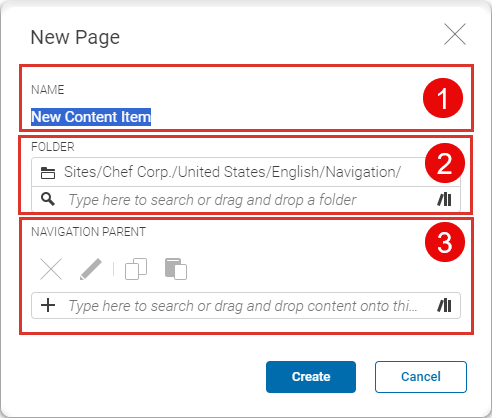Open library from folder search field
This screenshot has width=492, height=418.
click(444, 200)
